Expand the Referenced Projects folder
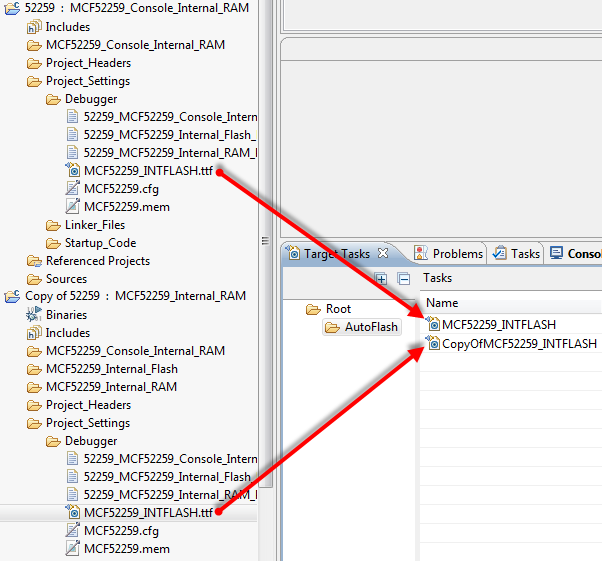Image resolution: width=602 pixels, height=561 pixels. [x=97, y=261]
